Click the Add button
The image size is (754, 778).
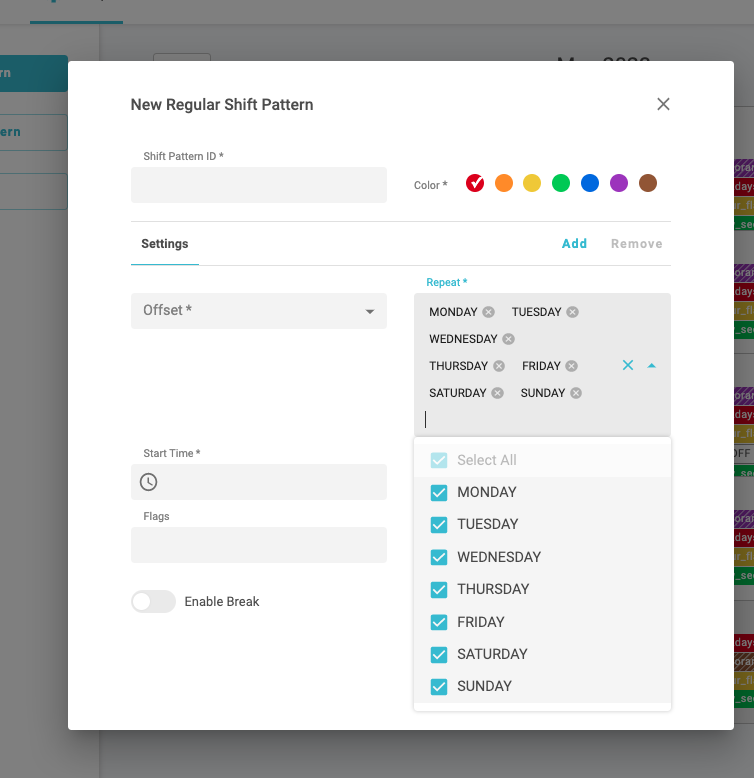(x=574, y=244)
